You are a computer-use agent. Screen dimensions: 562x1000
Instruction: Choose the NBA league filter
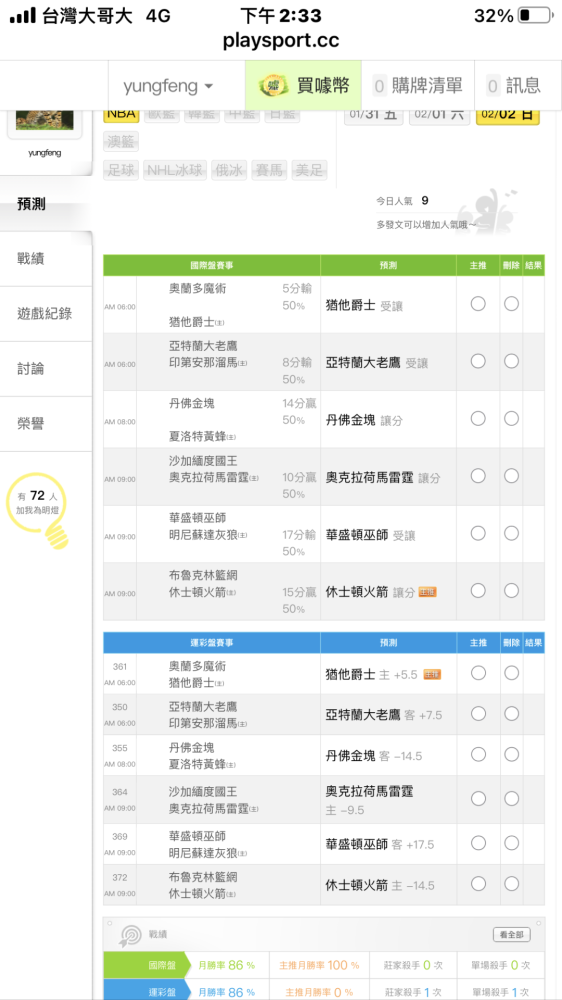click(x=121, y=114)
